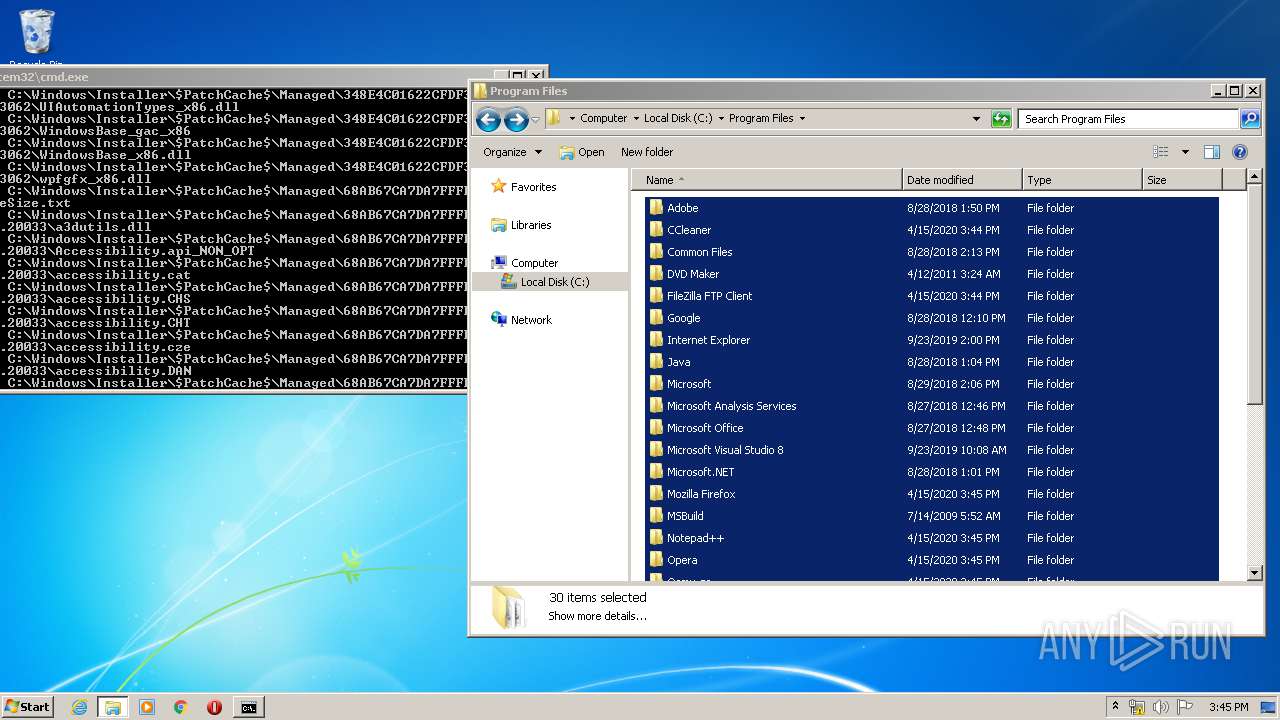Select Favorites in the navigation pane
The image size is (1280, 720).
pyautogui.click(x=533, y=187)
